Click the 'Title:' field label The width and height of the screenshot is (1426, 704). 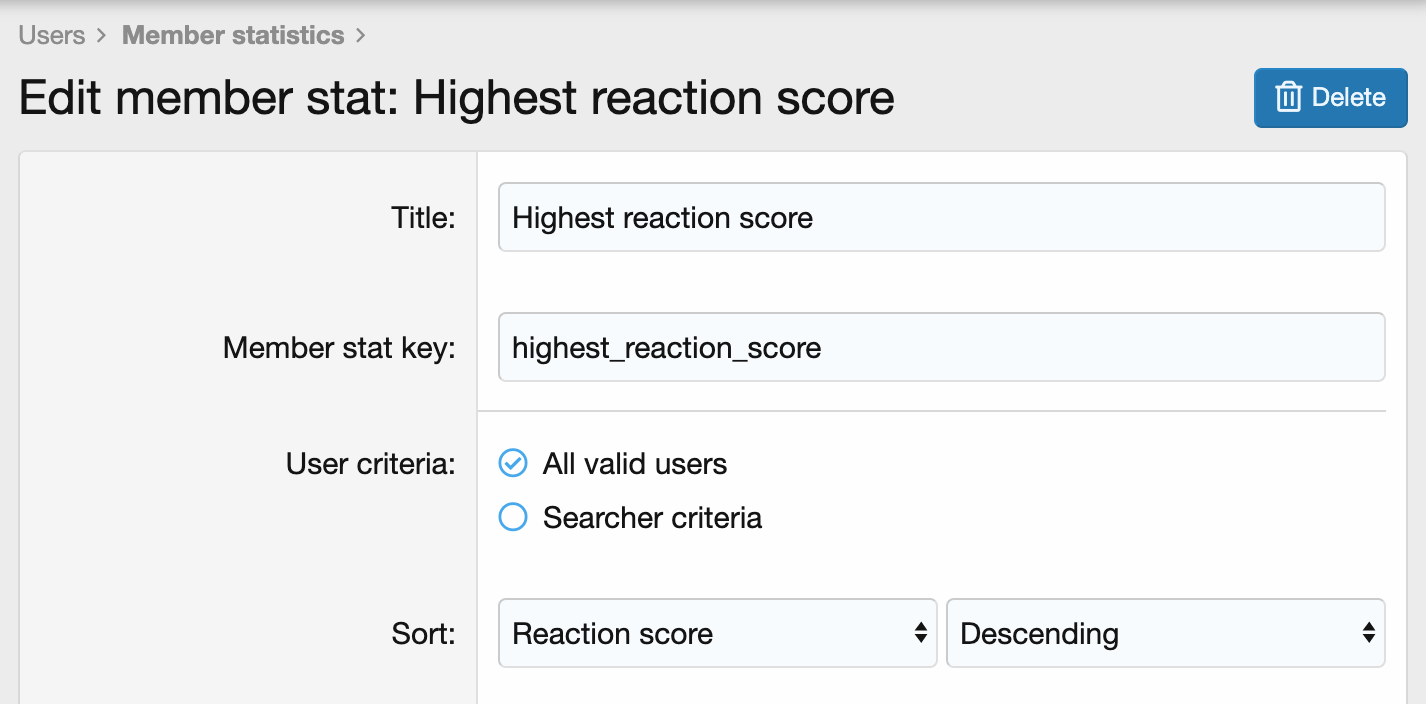[x=423, y=218]
